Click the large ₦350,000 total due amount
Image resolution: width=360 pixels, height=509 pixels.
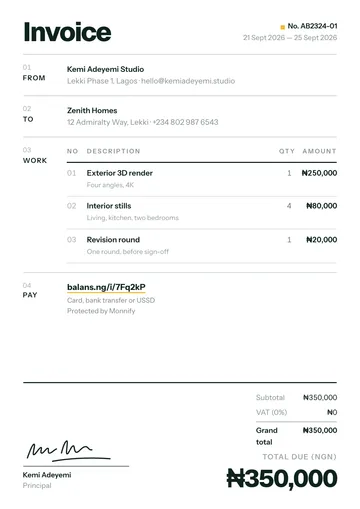282,478
